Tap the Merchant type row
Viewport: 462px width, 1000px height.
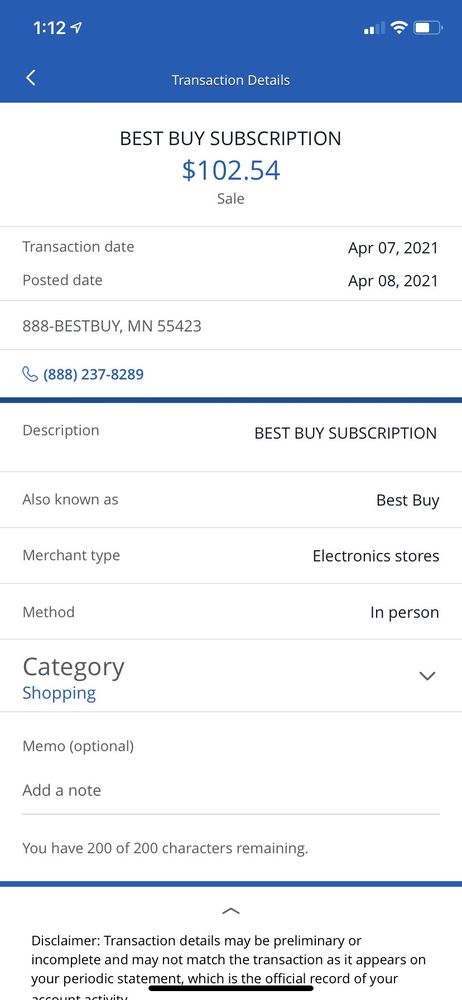pyautogui.click(x=231, y=555)
